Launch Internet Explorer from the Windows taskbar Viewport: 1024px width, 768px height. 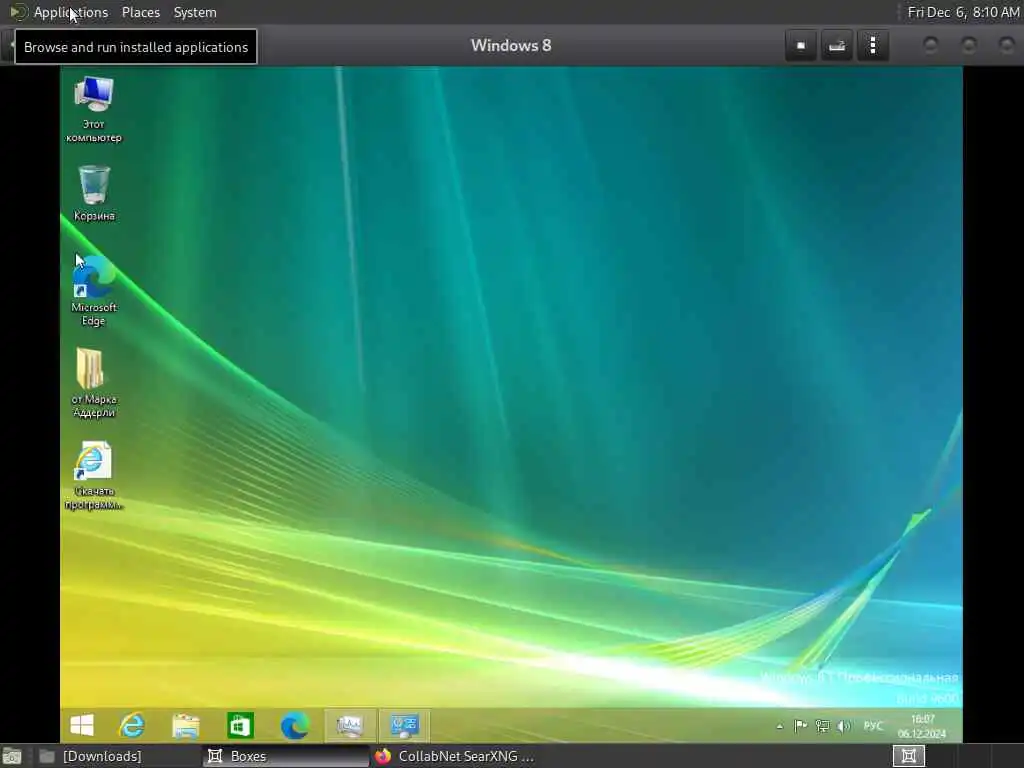(x=131, y=725)
